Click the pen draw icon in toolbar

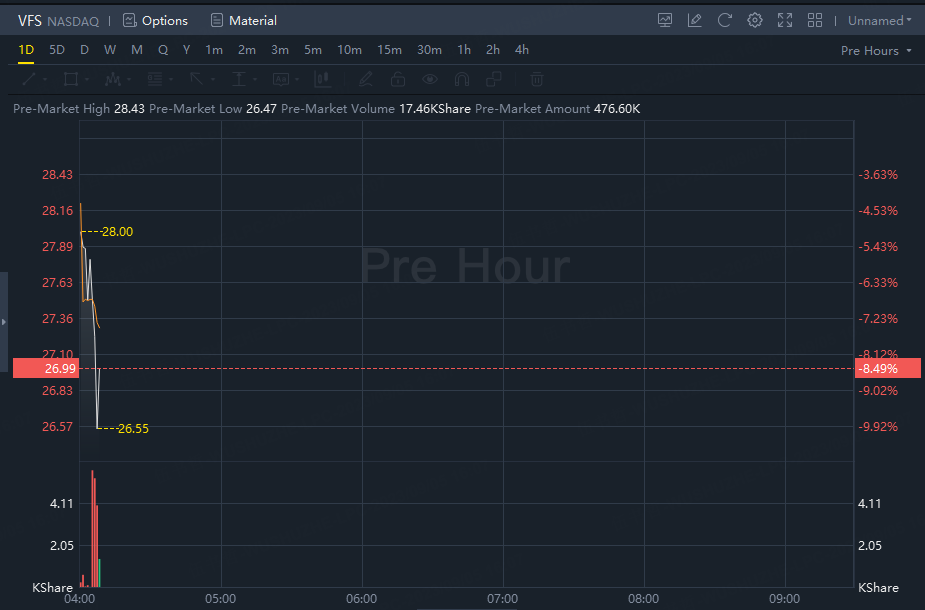click(366, 79)
